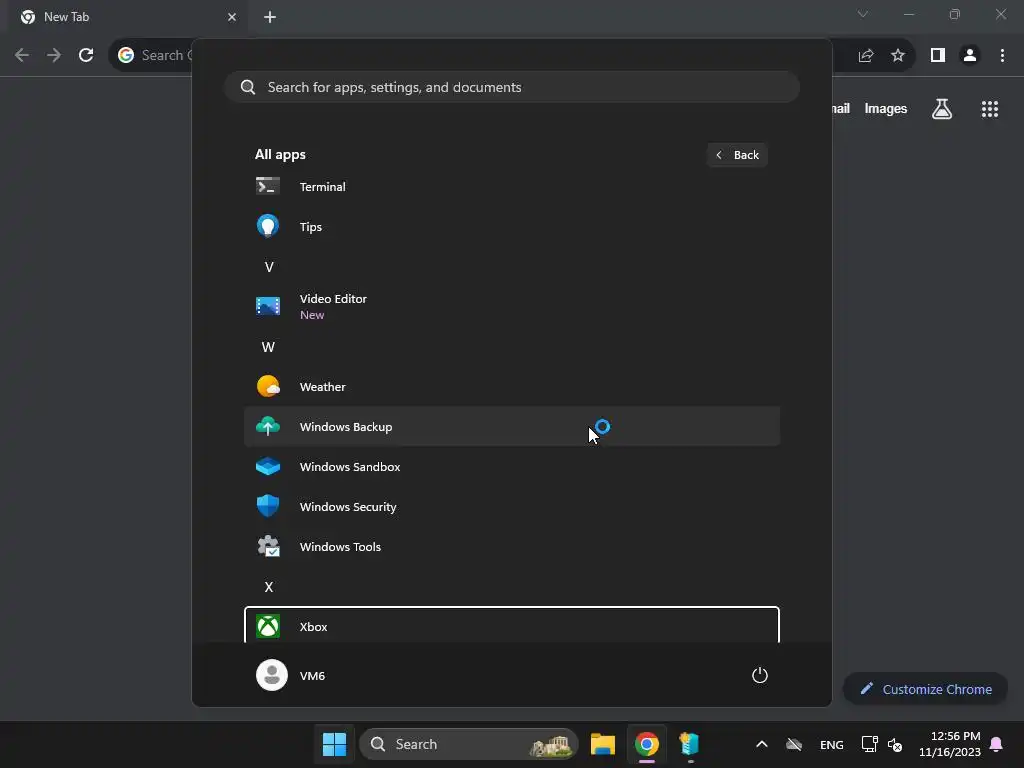Toggle the Chrome side panel
The width and height of the screenshot is (1024, 768).
938,55
